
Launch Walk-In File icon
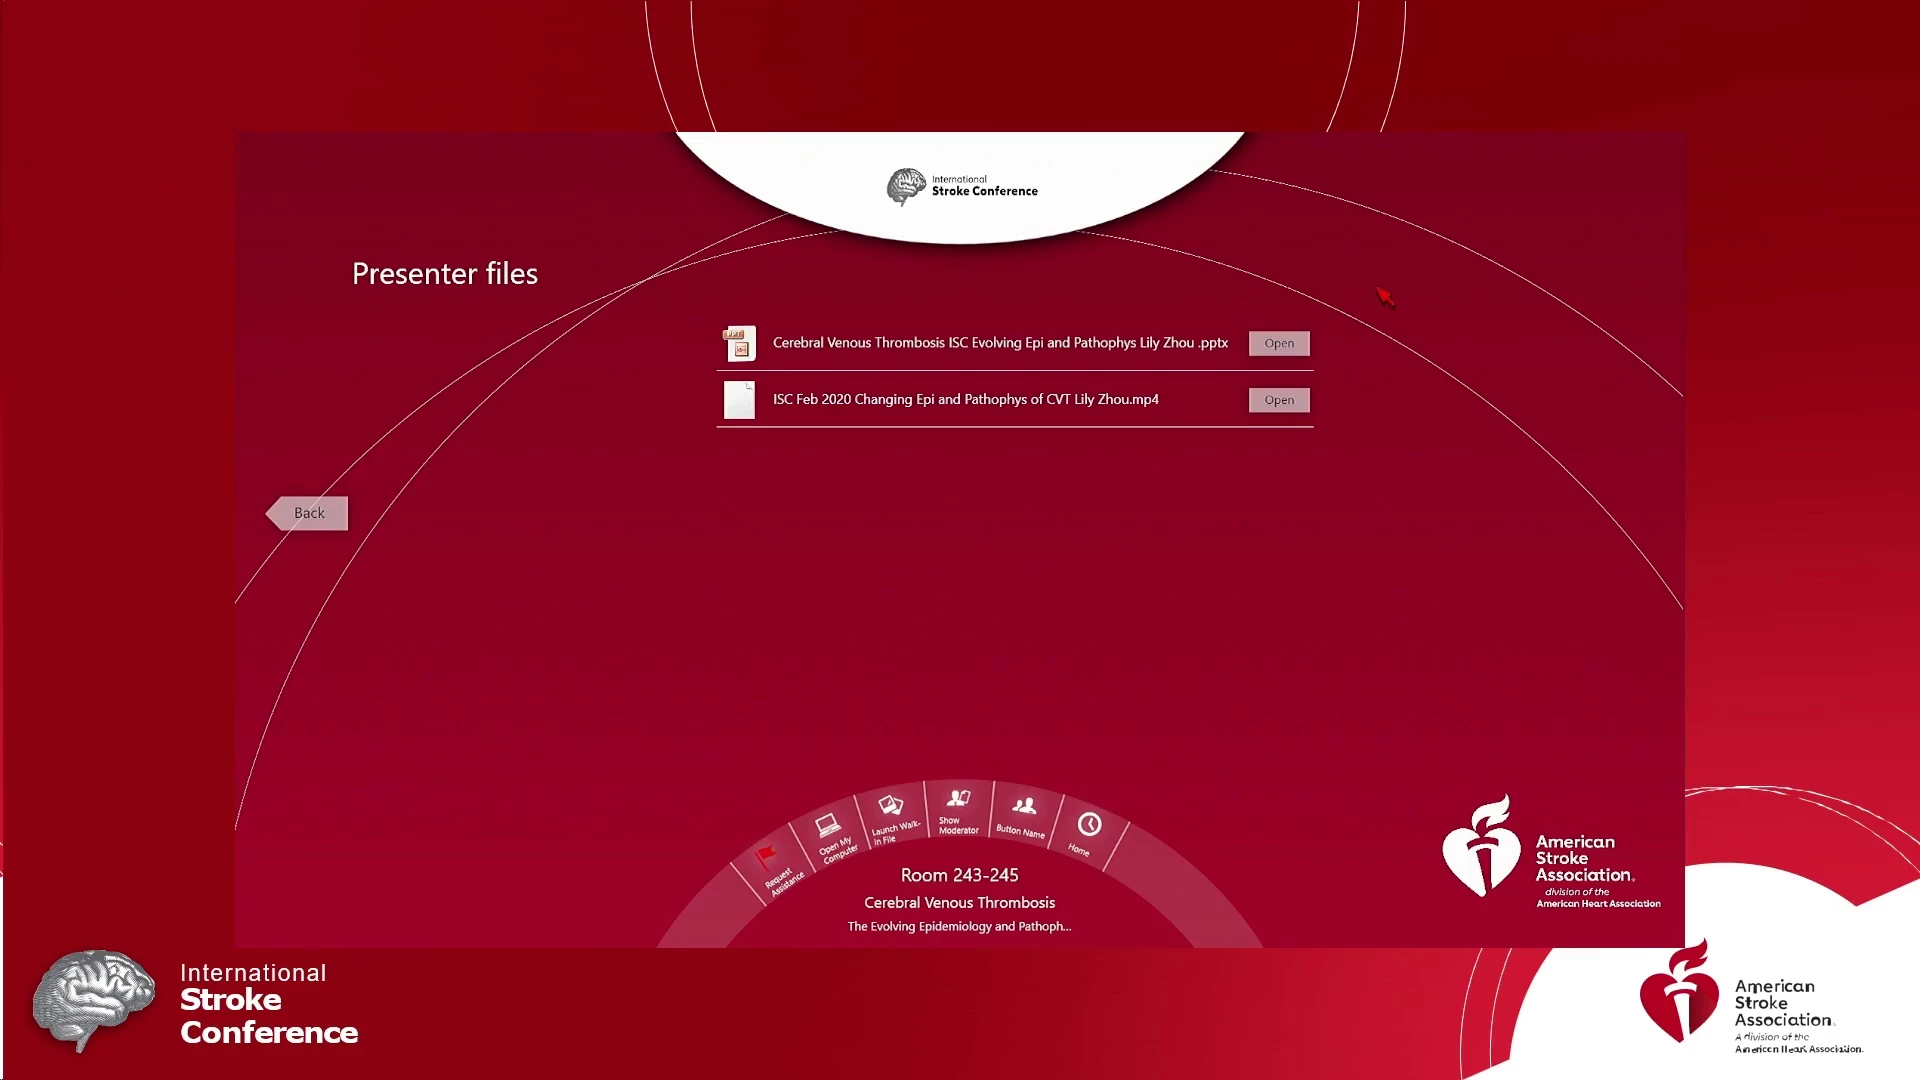(x=890, y=806)
